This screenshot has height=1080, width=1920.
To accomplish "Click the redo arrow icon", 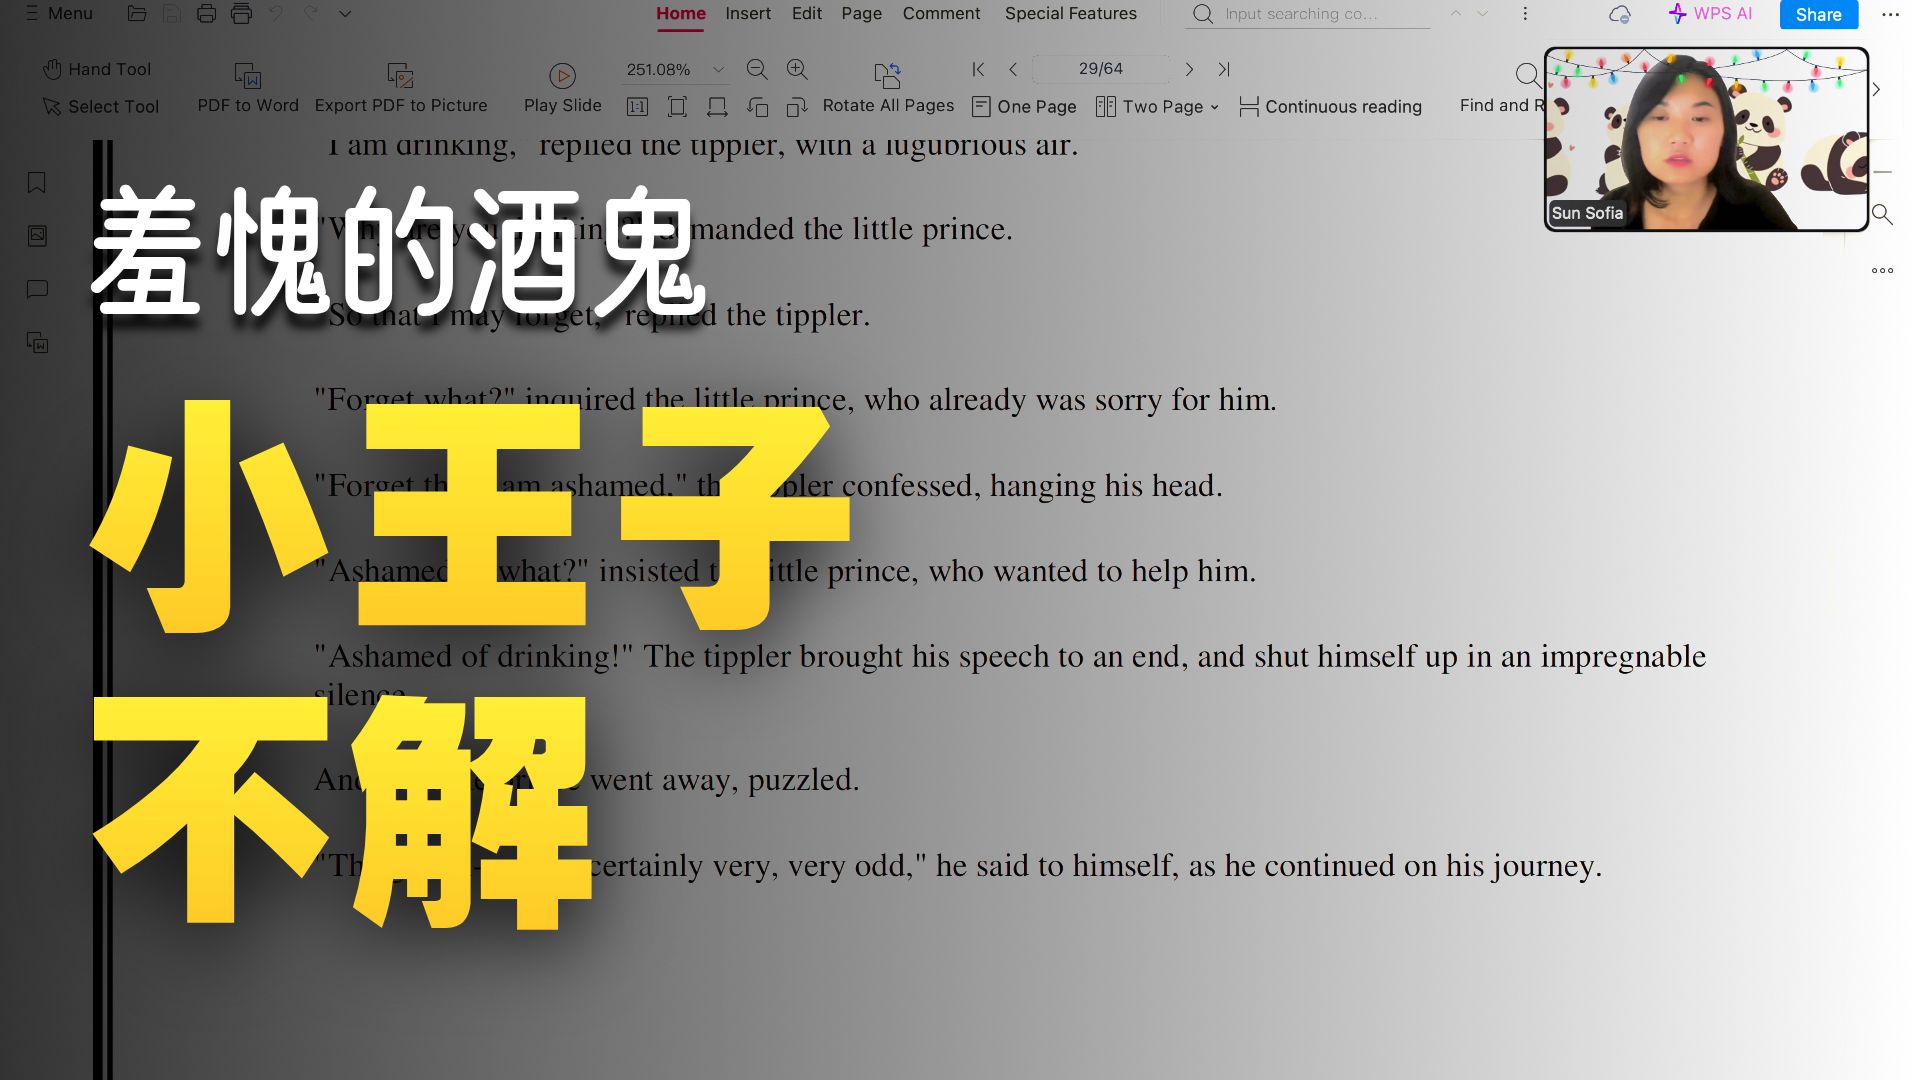I will coord(311,14).
